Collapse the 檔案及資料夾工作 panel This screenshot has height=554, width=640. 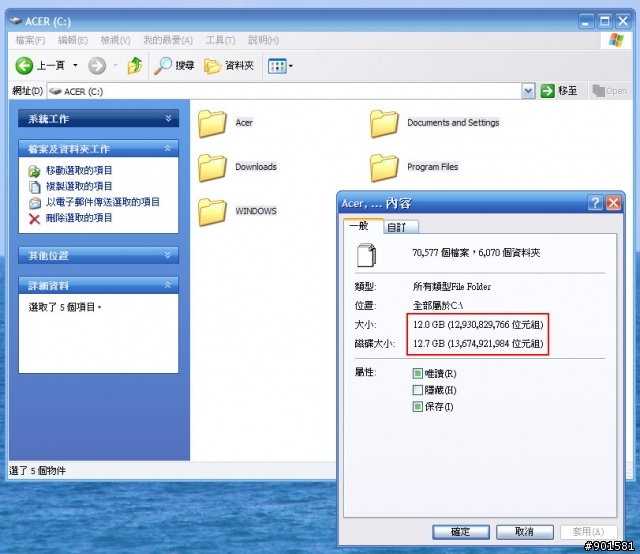coord(168,149)
